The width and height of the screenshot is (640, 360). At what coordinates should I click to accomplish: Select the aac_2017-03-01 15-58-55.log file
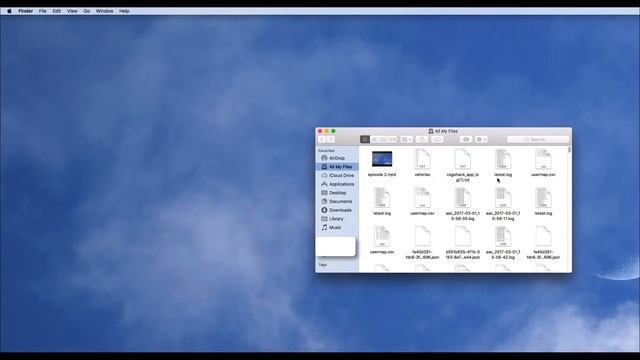pyautogui.click(x=462, y=204)
